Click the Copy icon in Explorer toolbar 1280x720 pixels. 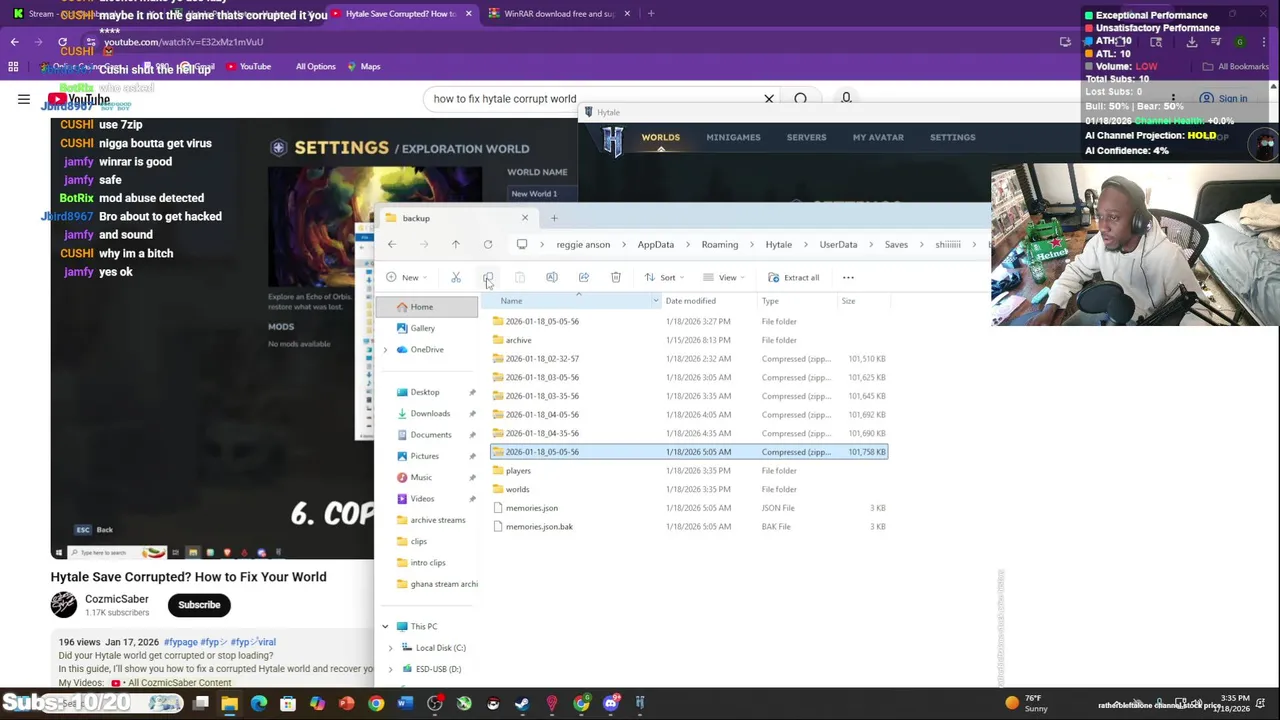pyautogui.click(x=488, y=277)
